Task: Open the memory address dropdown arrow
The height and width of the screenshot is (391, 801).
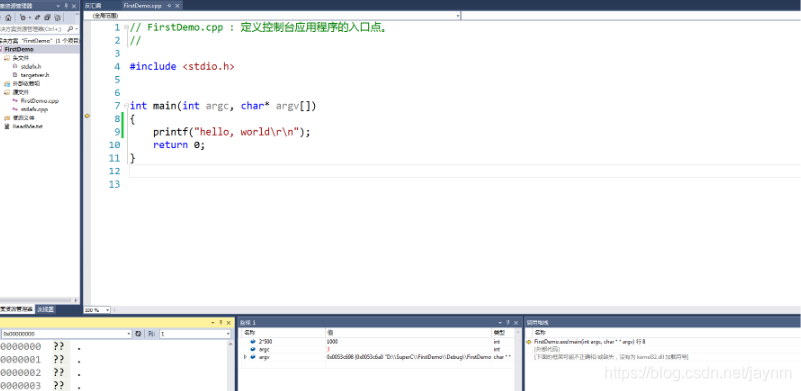Action: (129, 334)
